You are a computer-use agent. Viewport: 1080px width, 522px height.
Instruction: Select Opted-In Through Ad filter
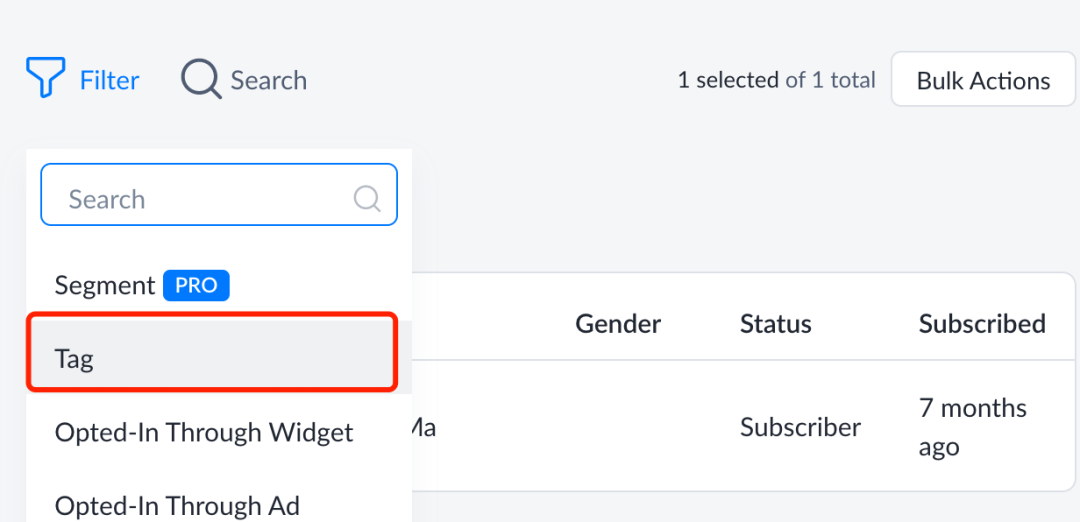tap(178, 506)
